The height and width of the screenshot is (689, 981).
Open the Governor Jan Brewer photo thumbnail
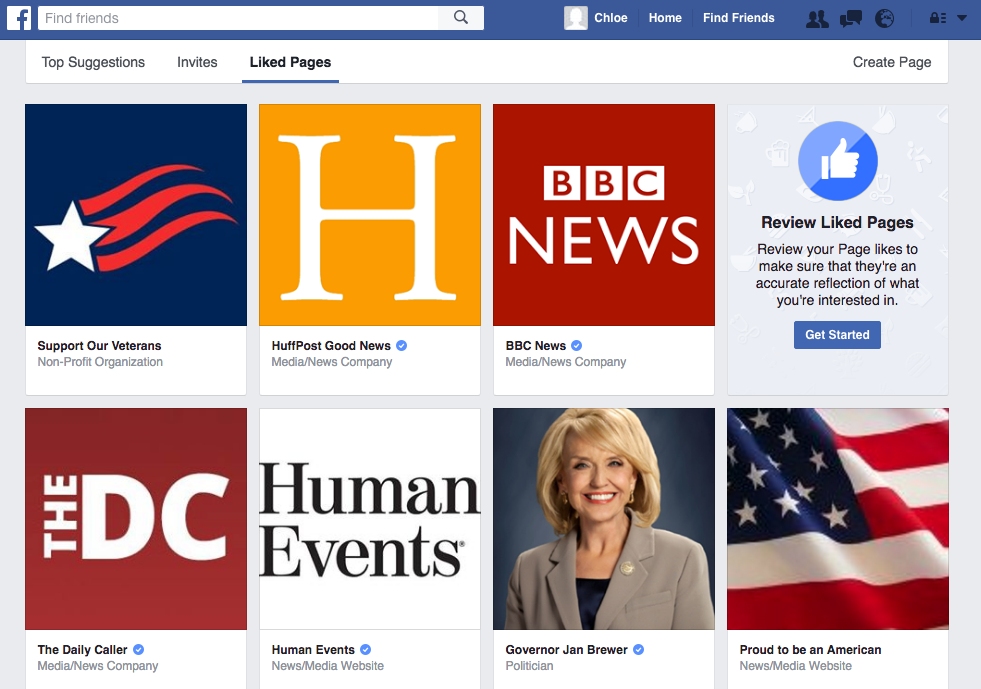604,519
